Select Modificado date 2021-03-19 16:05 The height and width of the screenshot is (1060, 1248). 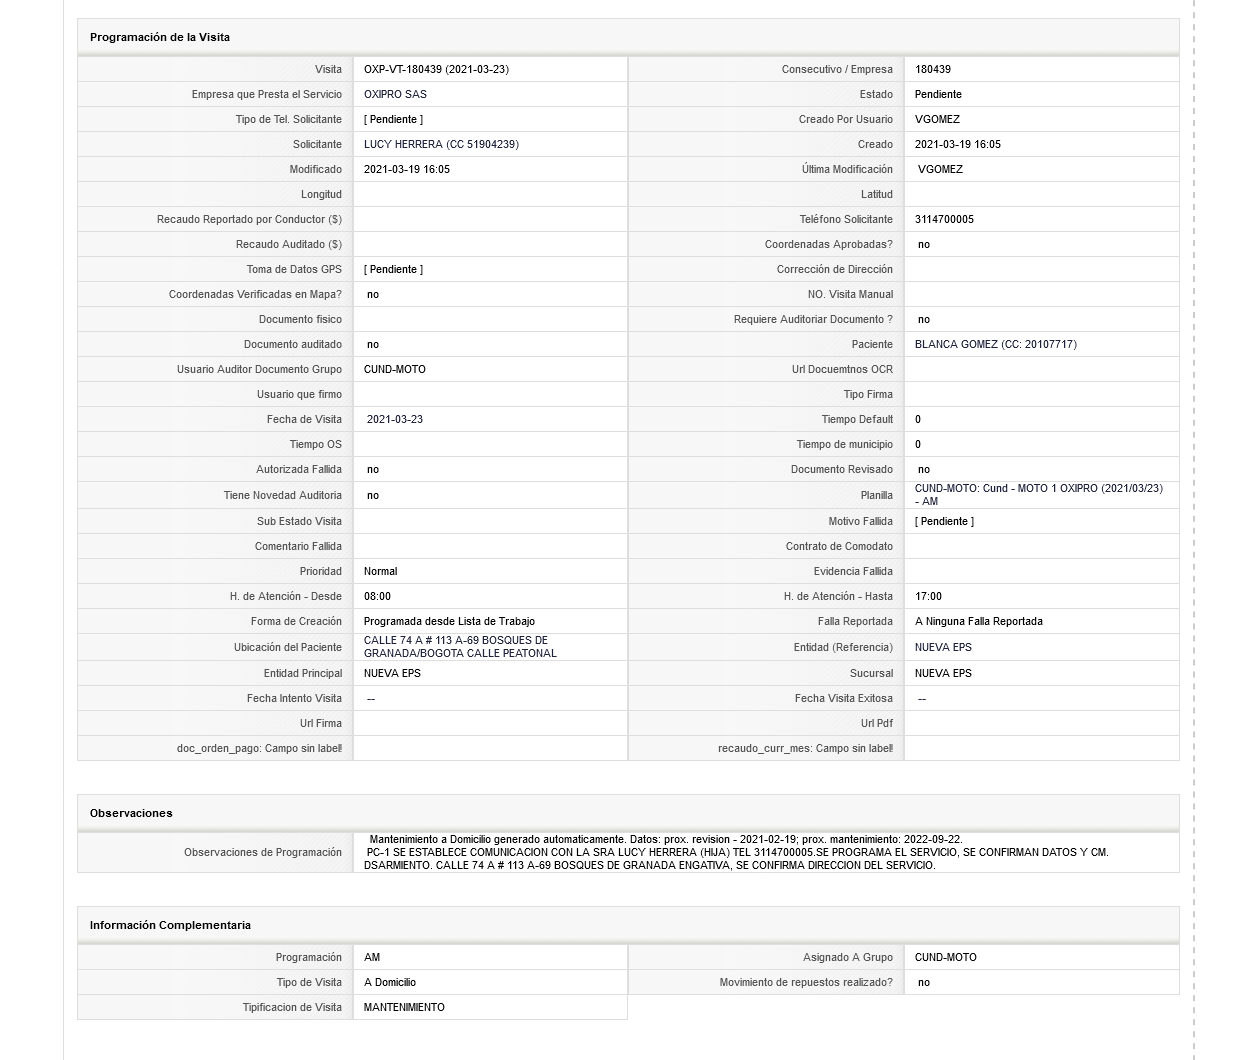coord(407,169)
